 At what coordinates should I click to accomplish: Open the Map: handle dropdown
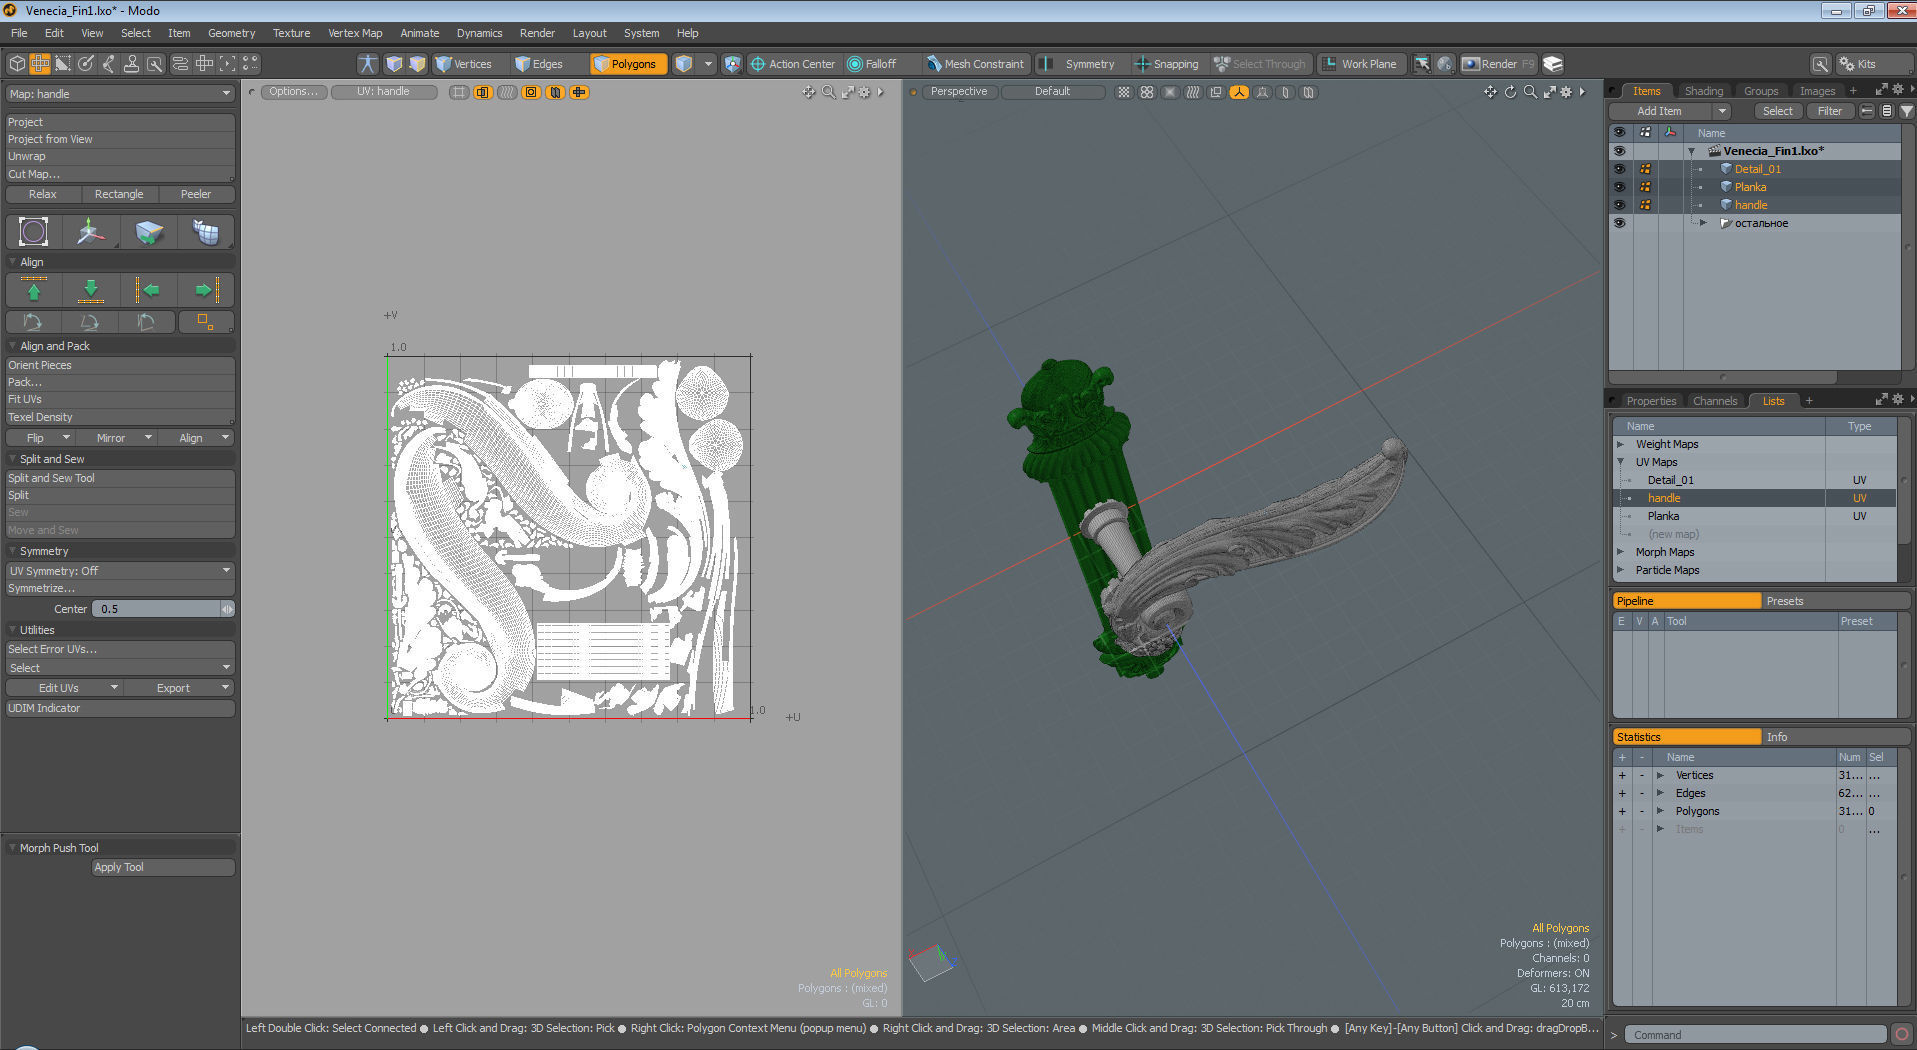click(120, 94)
